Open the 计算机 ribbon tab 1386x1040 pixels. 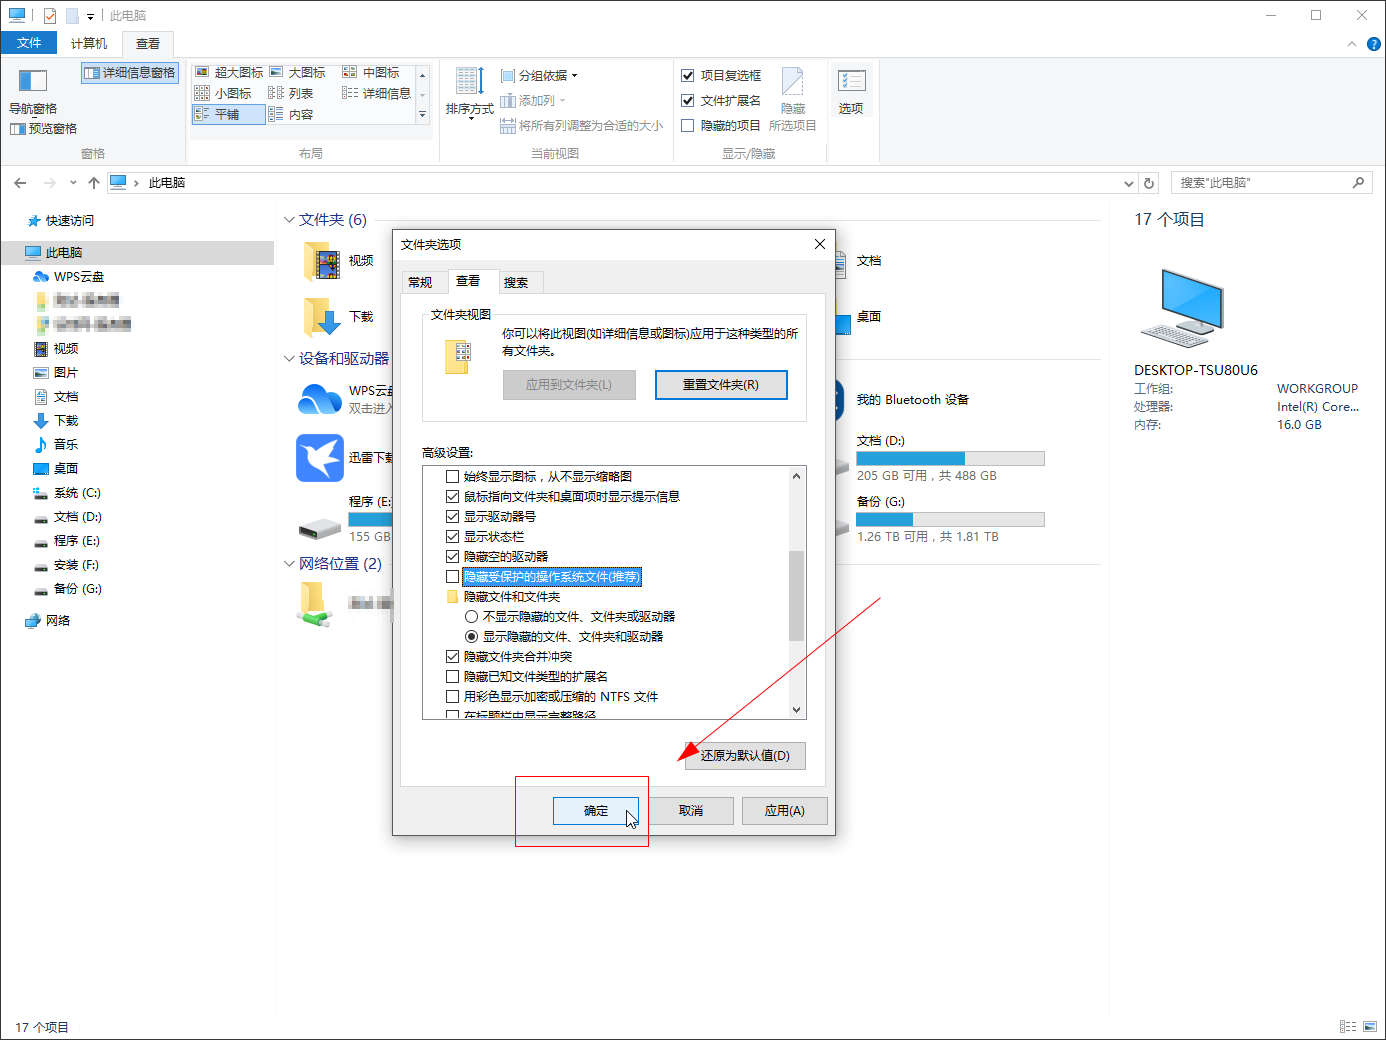89,43
